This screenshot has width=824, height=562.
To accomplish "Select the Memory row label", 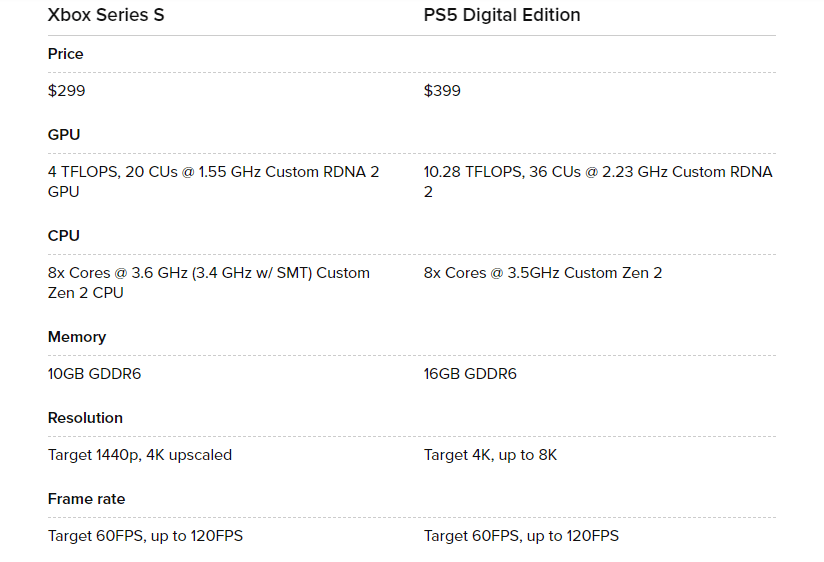I will click(77, 337).
